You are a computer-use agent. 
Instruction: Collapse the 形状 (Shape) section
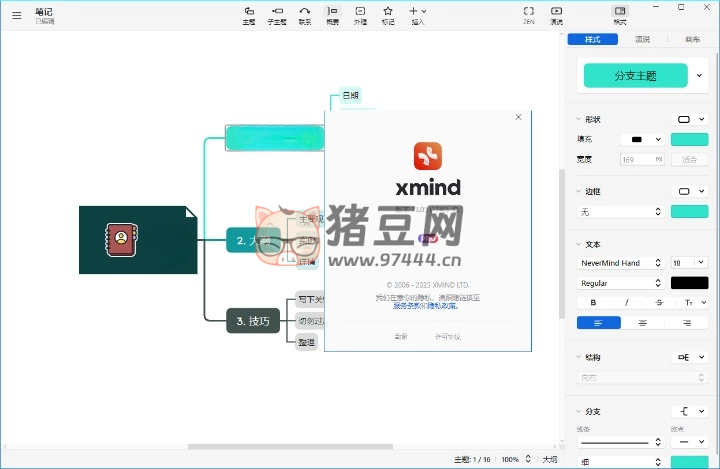[577, 119]
